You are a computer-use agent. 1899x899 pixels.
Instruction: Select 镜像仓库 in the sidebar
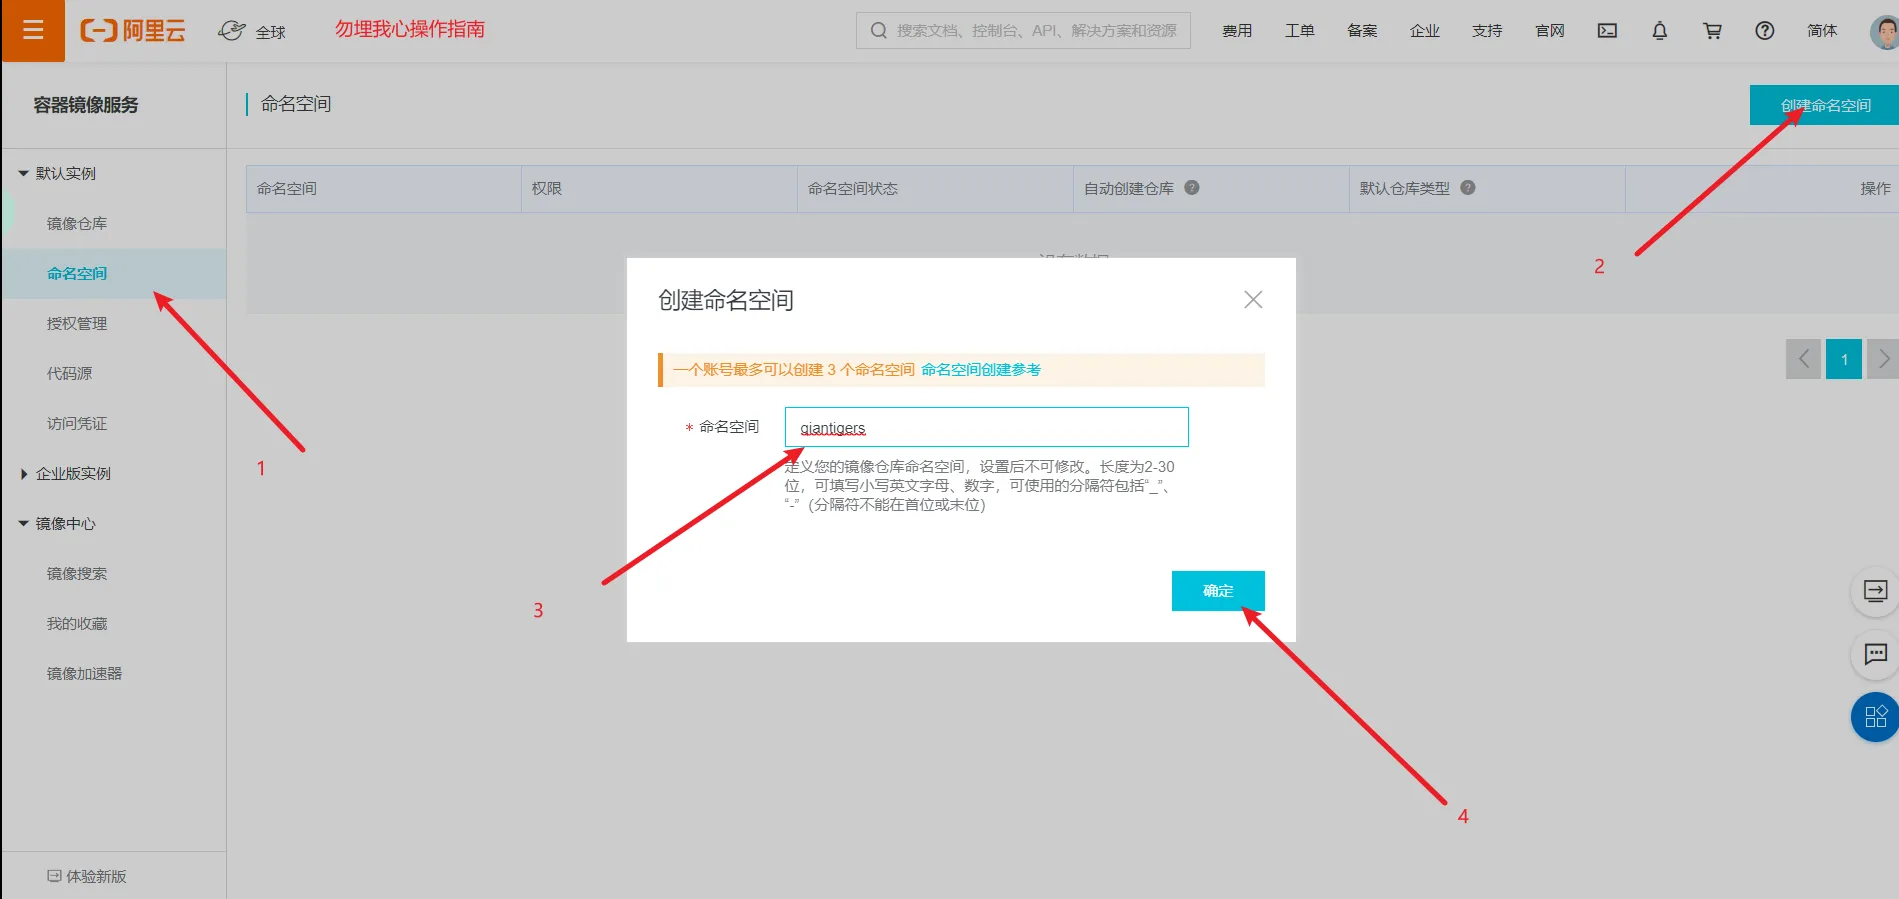[x=77, y=224]
